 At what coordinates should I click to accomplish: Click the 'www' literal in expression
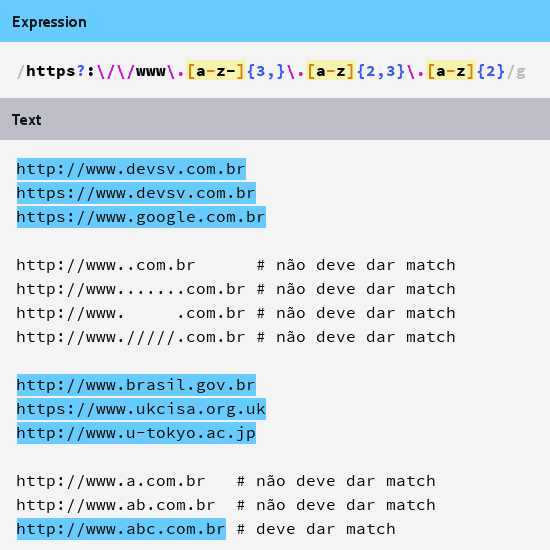(151, 71)
